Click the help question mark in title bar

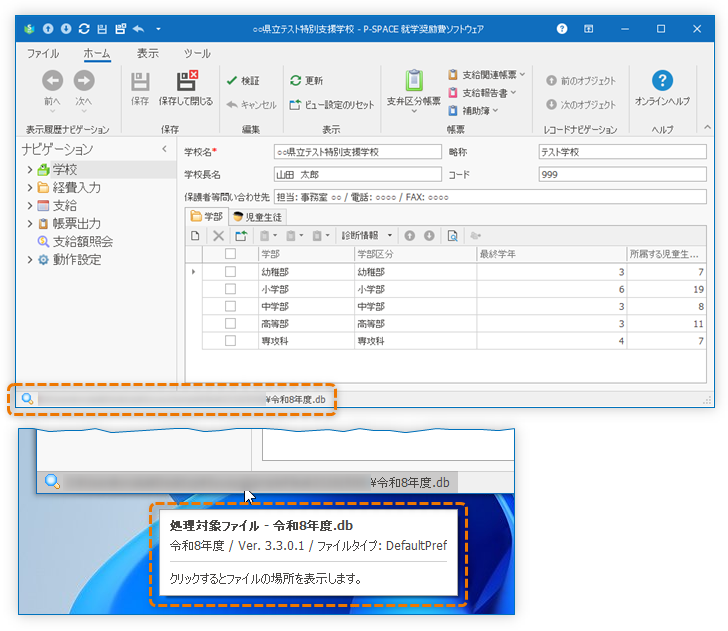[562, 29]
